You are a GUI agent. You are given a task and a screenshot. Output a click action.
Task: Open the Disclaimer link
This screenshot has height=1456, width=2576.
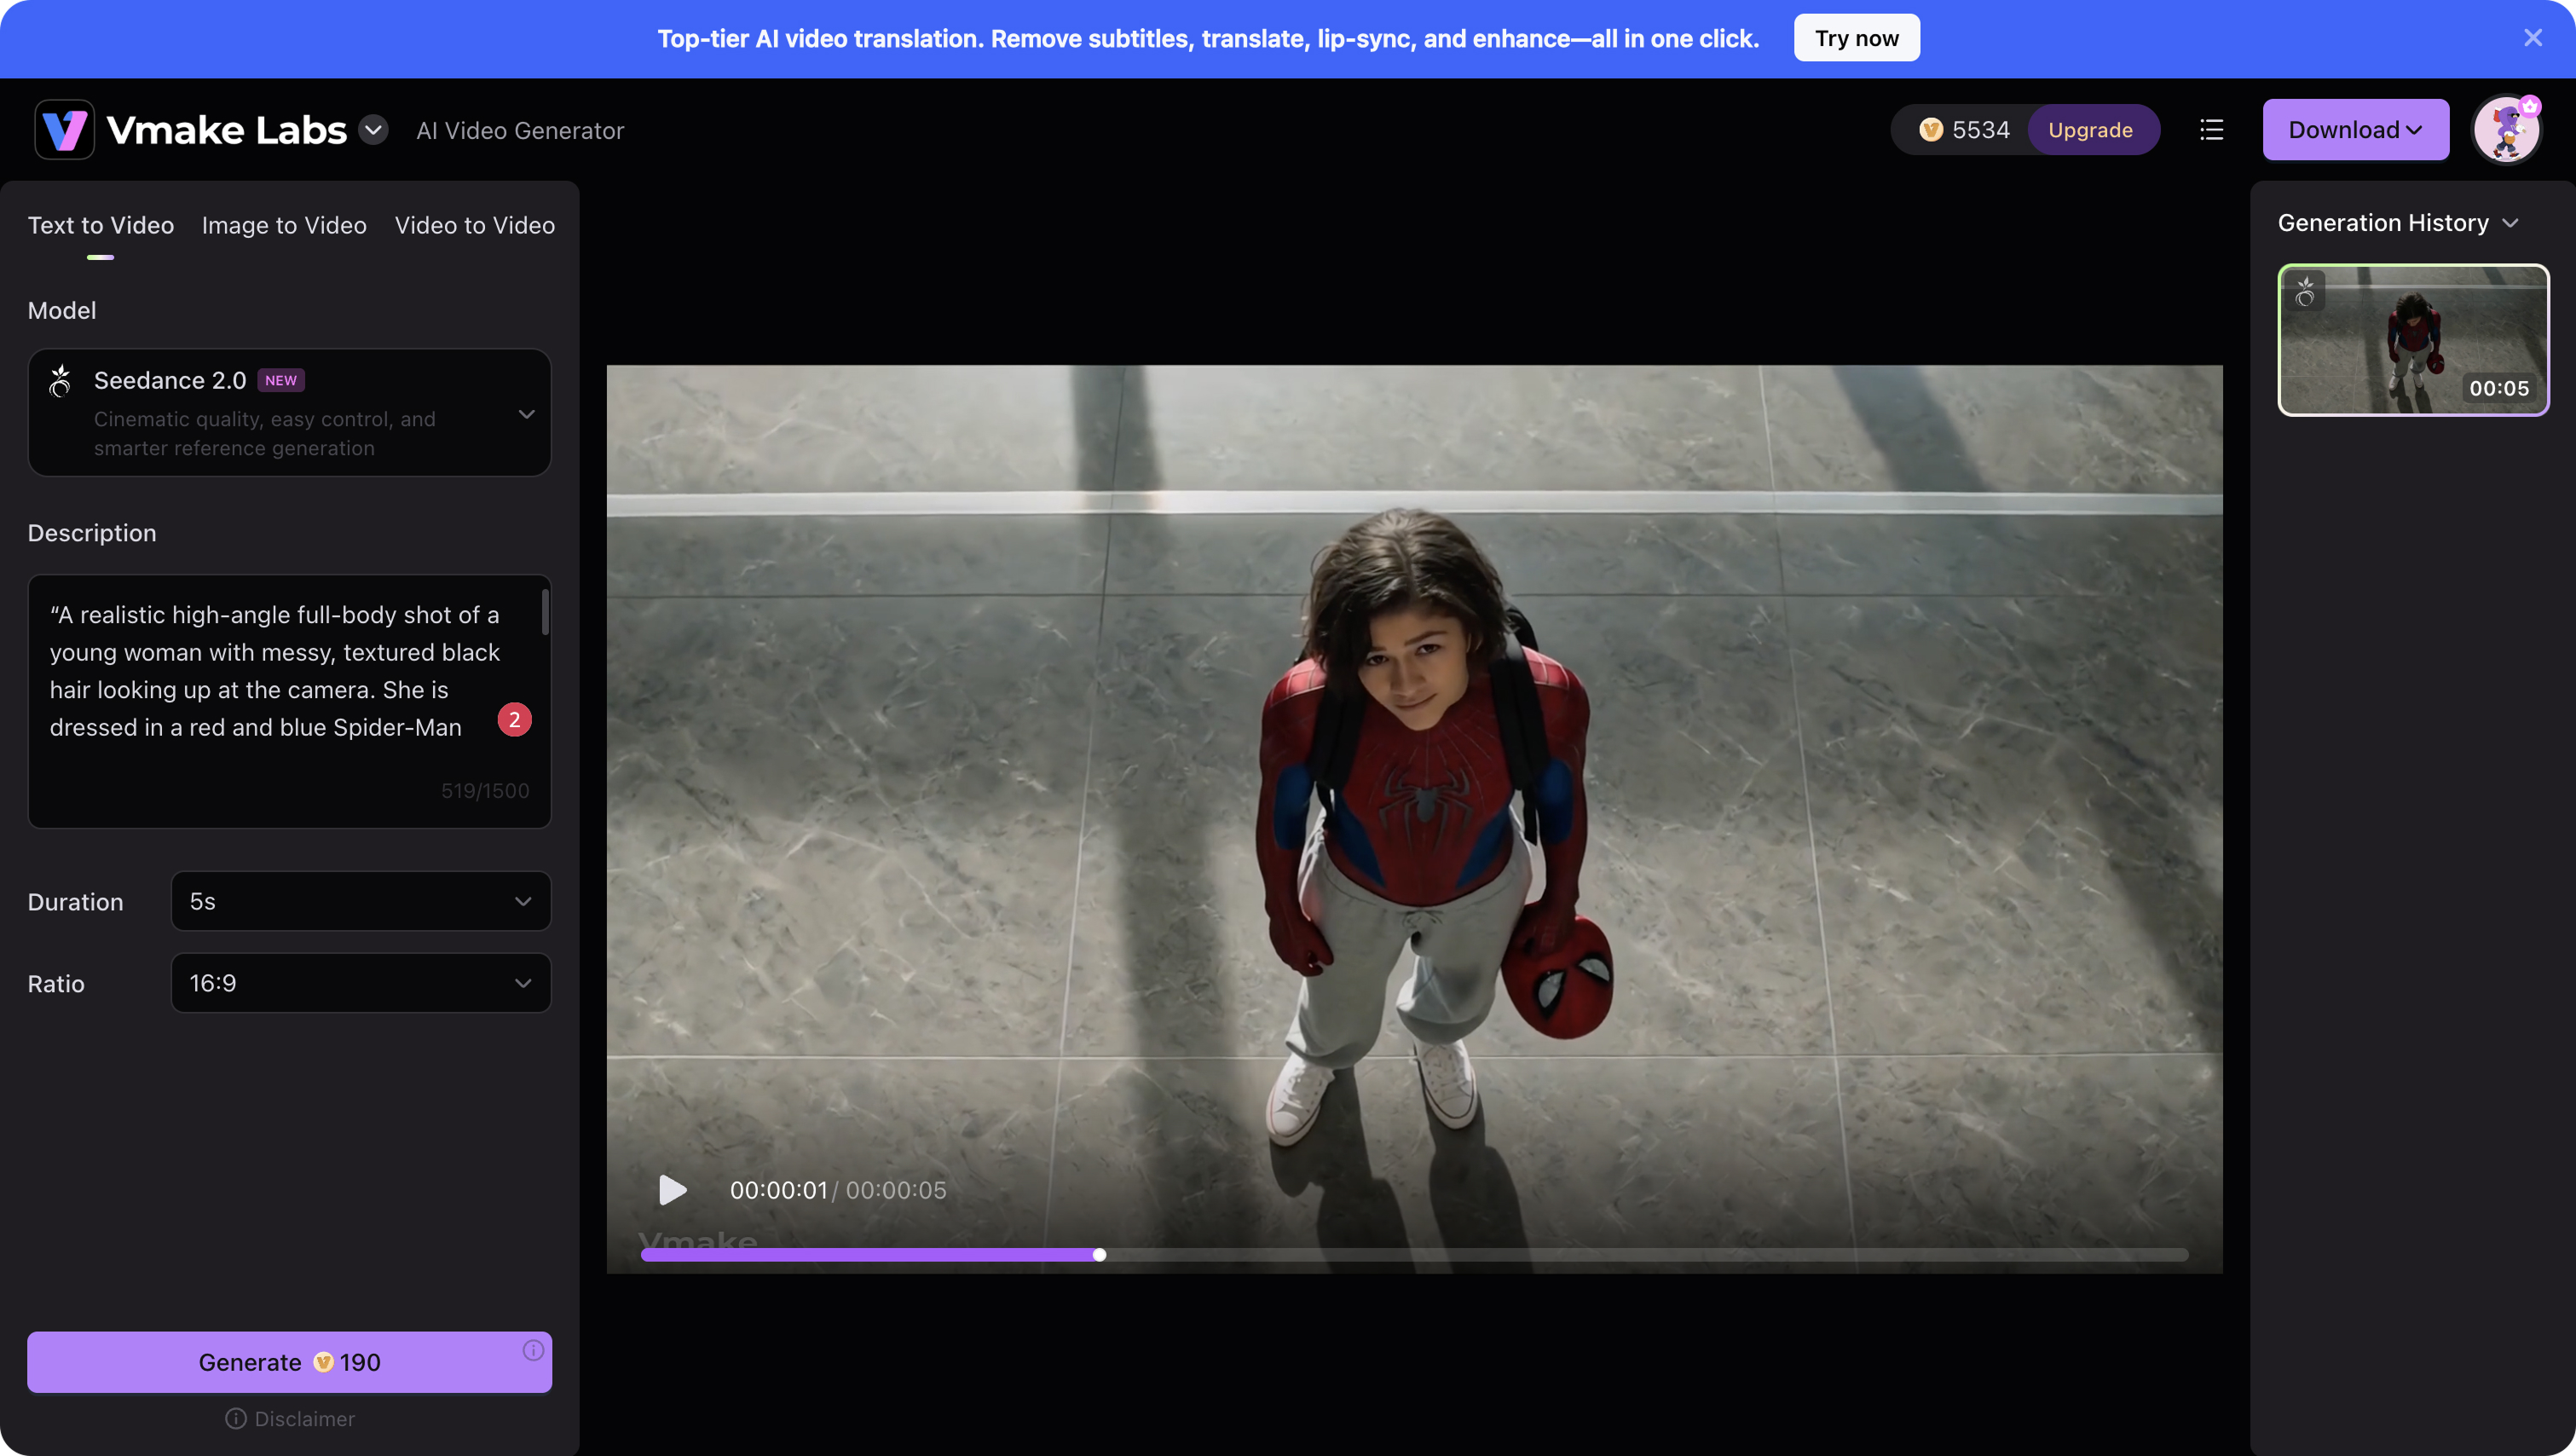coord(290,1420)
